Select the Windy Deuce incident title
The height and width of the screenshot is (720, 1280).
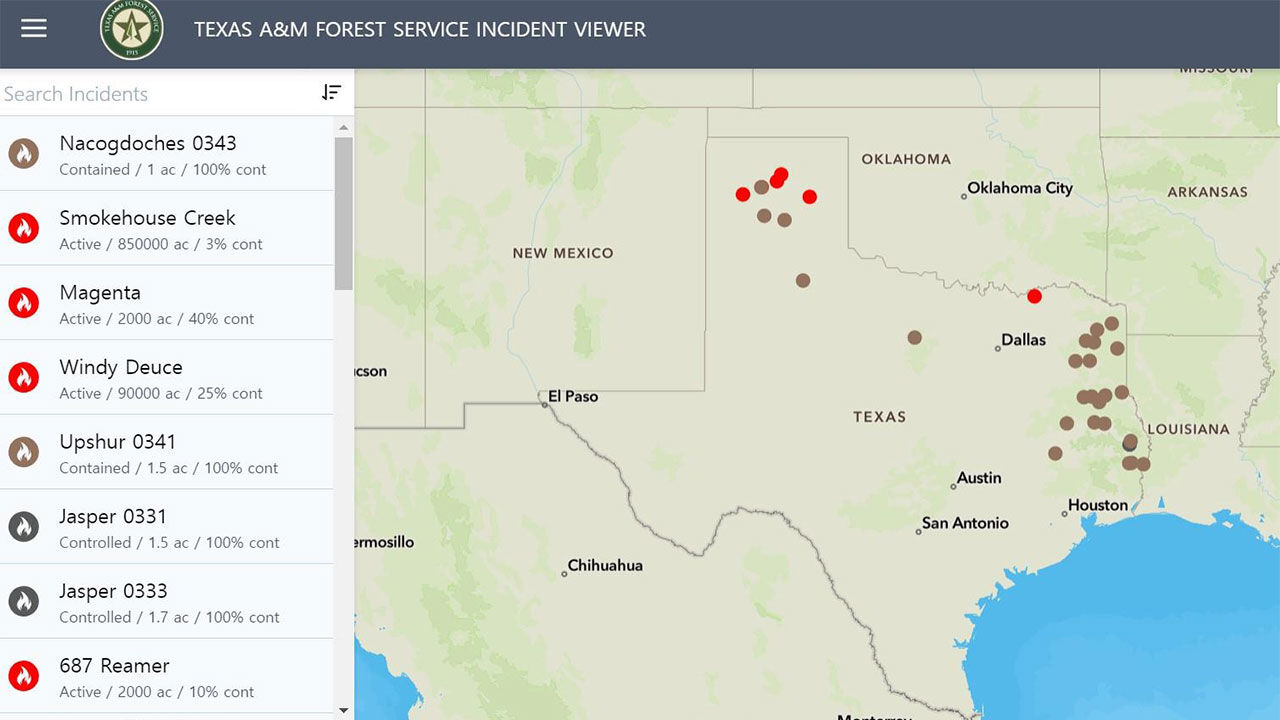point(121,367)
